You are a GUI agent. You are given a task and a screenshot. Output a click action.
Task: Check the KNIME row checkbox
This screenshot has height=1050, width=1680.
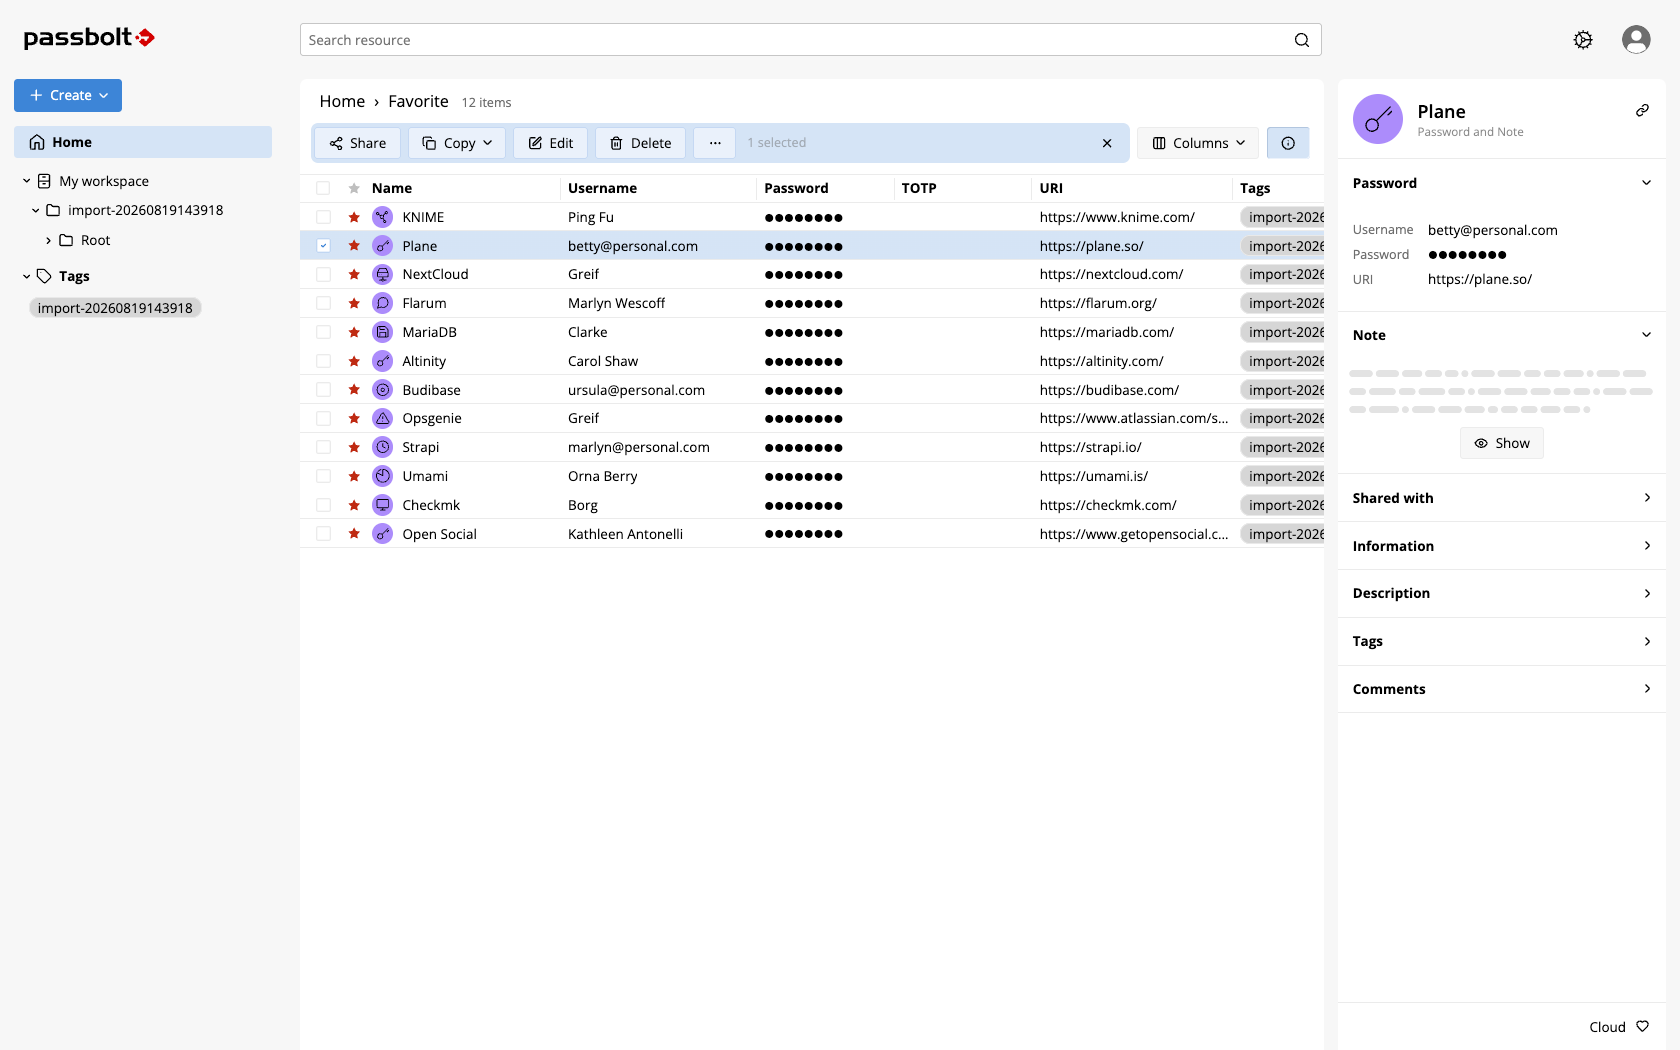(x=323, y=217)
